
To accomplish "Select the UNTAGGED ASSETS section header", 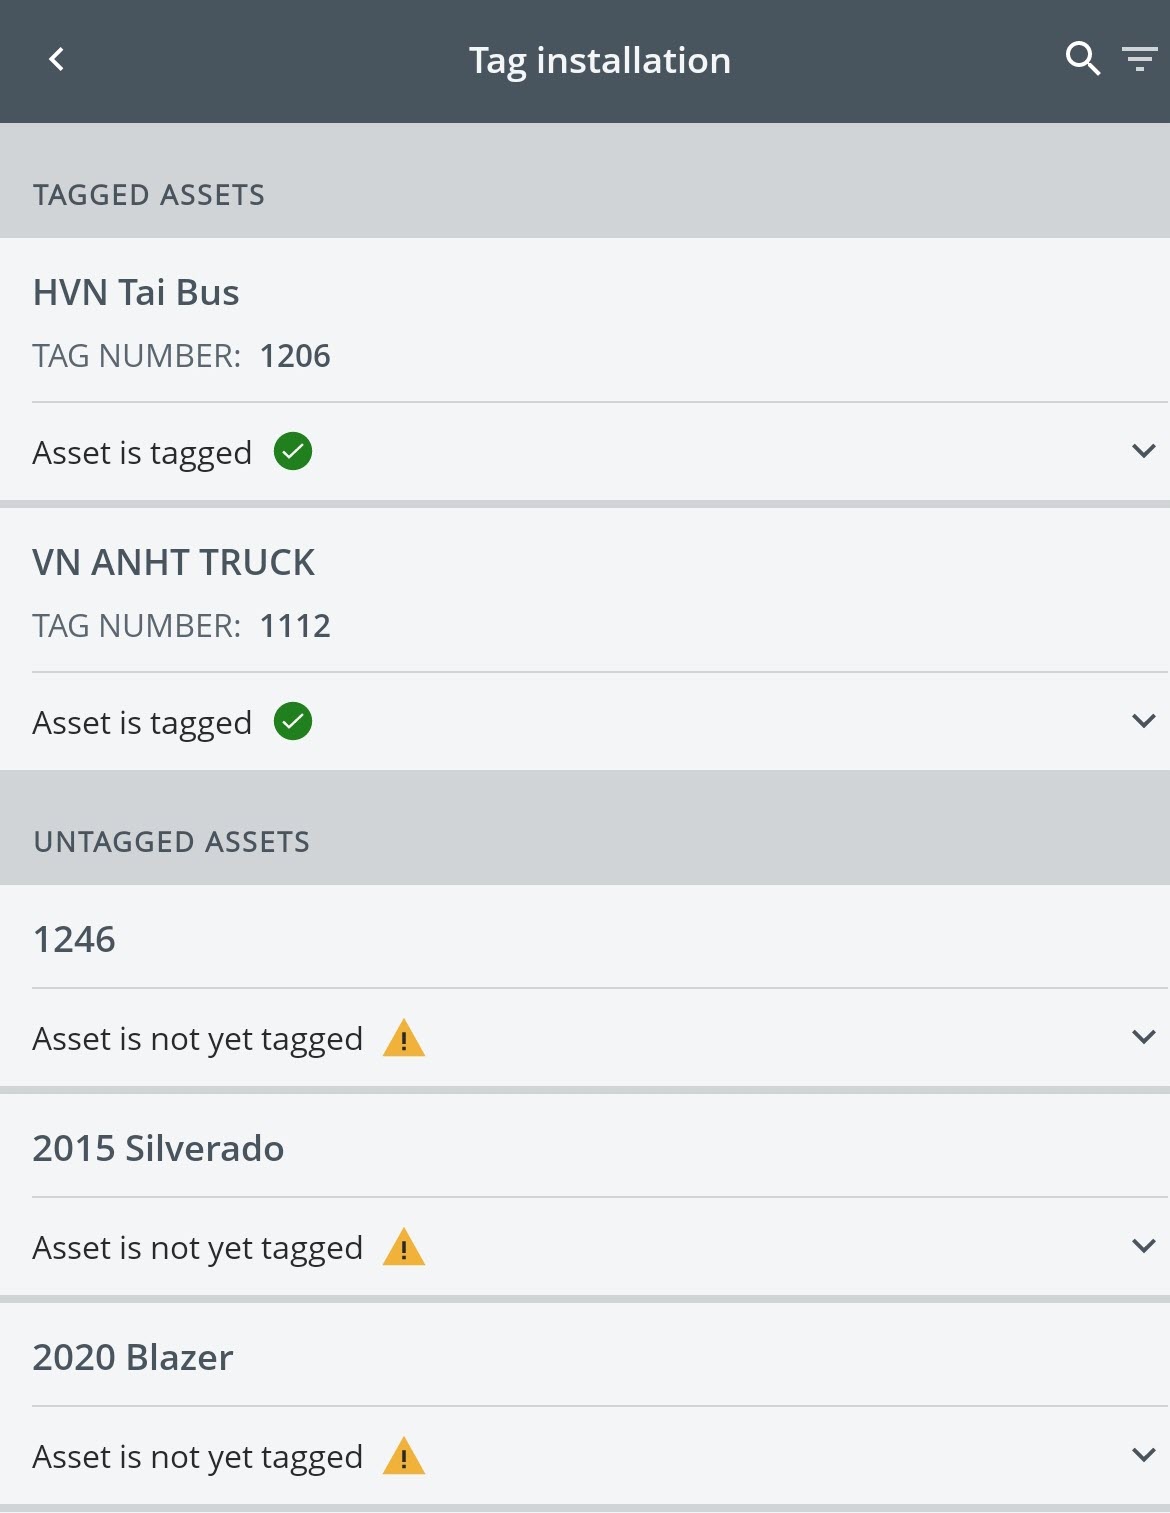I will [172, 841].
